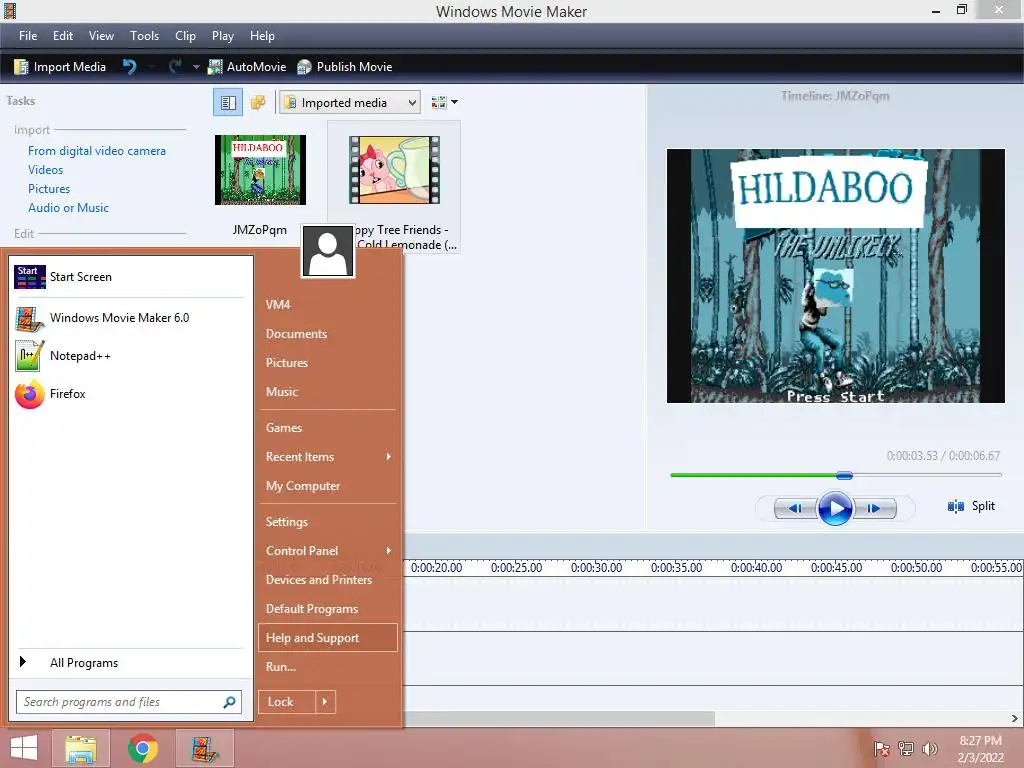Open Start Screen from the Start menu

pyautogui.click(x=129, y=277)
